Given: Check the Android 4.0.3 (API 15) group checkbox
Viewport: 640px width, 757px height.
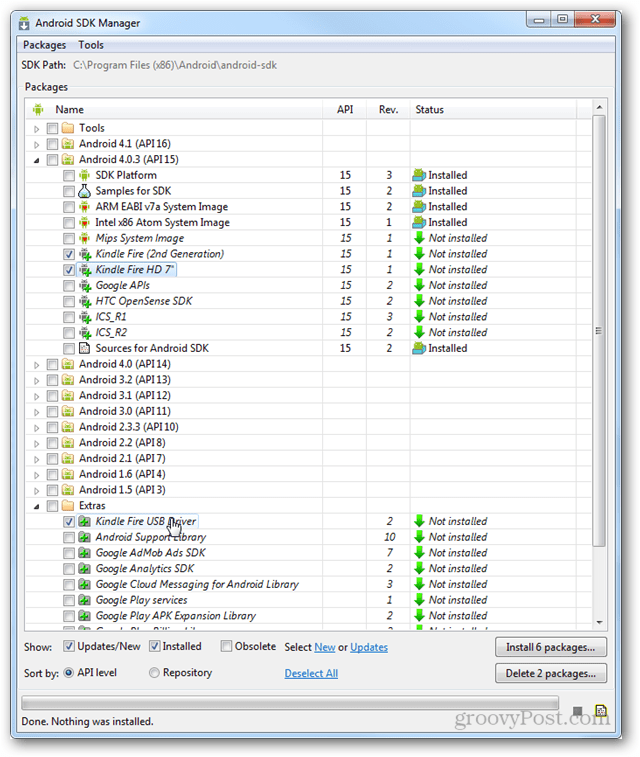Looking at the screenshot, I should pyautogui.click(x=53, y=160).
